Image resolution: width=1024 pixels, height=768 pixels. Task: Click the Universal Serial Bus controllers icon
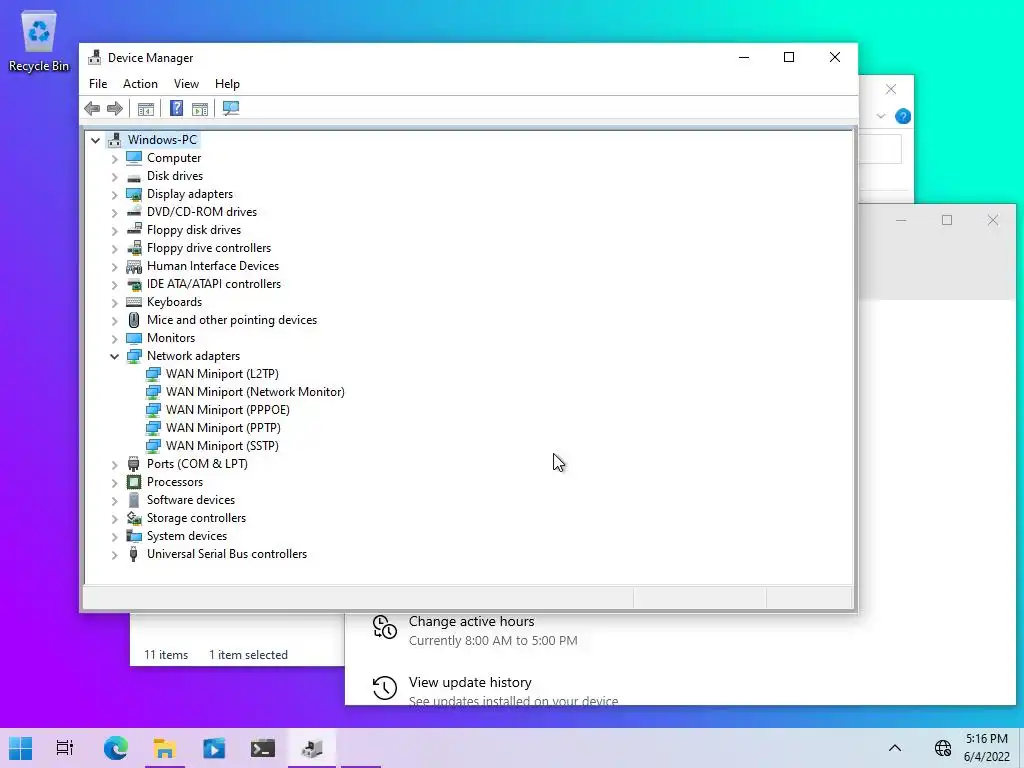coord(134,554)
